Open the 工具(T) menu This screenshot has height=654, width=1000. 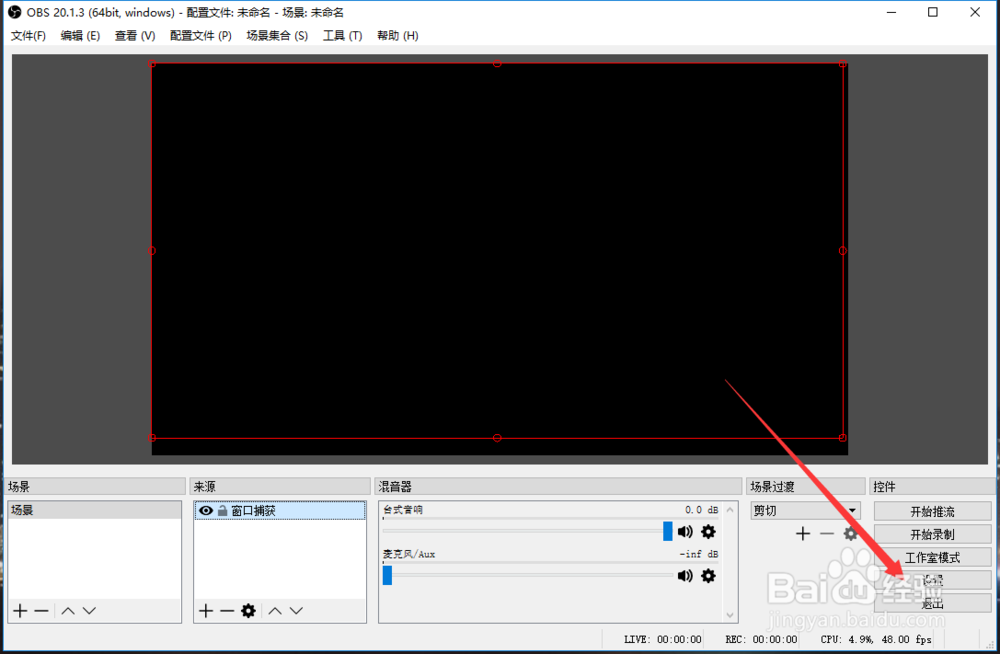(x=342, y=35)
